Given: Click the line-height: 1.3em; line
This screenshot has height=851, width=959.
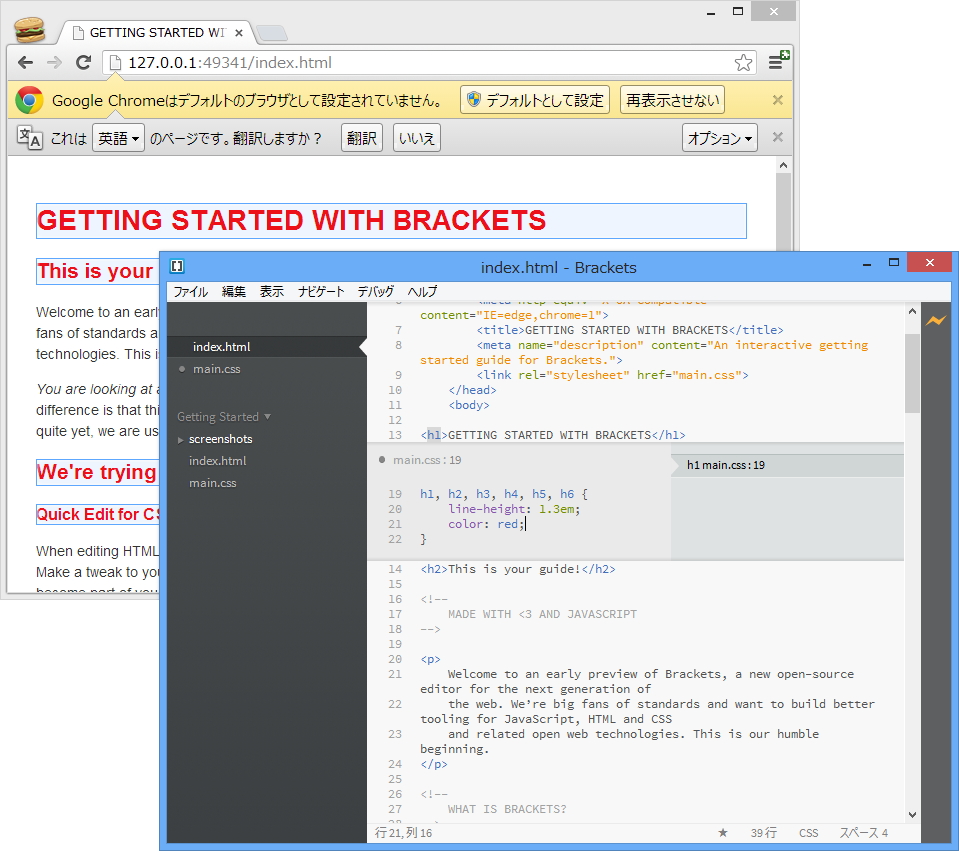Looking at the screenshot, I should click(514, 509).
